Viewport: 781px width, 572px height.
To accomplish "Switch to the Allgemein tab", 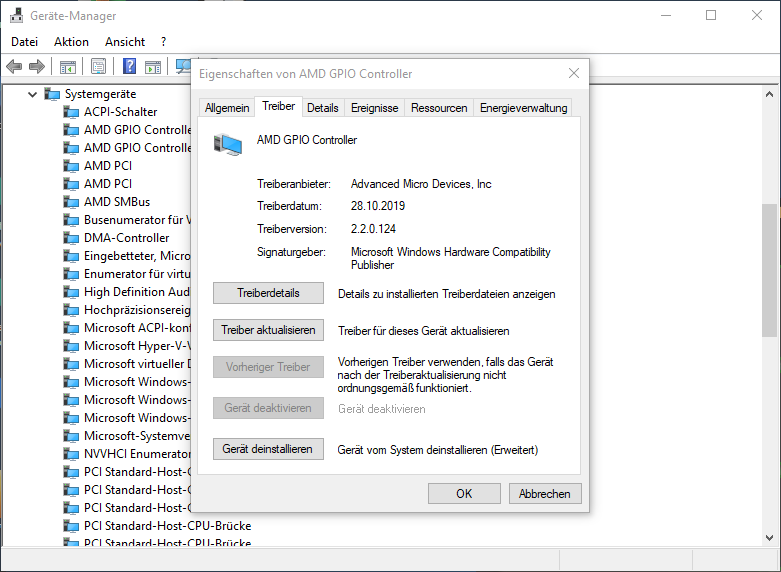I will click(227, 108).
